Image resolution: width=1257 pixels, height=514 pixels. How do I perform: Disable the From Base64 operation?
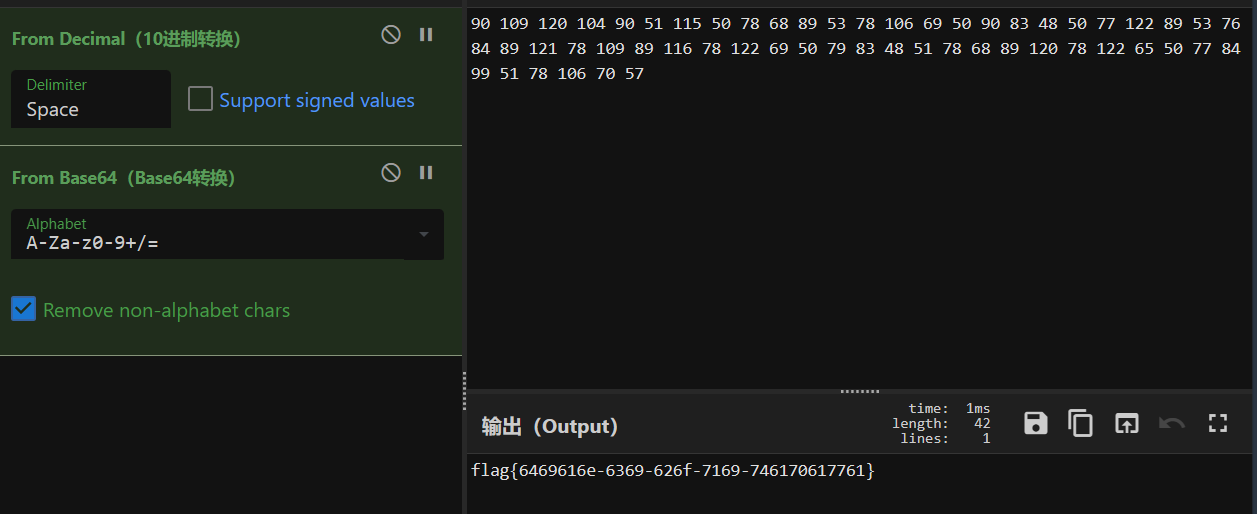click(x=391, y=173)
